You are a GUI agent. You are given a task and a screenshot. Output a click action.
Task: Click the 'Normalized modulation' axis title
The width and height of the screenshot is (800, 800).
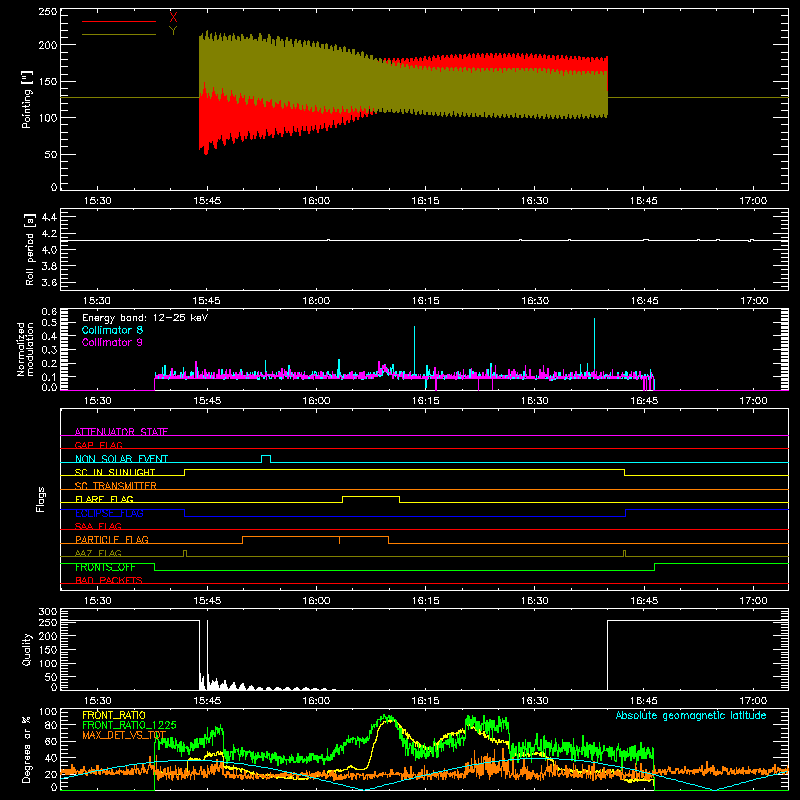pyautogui.click(x=25, y=349)
